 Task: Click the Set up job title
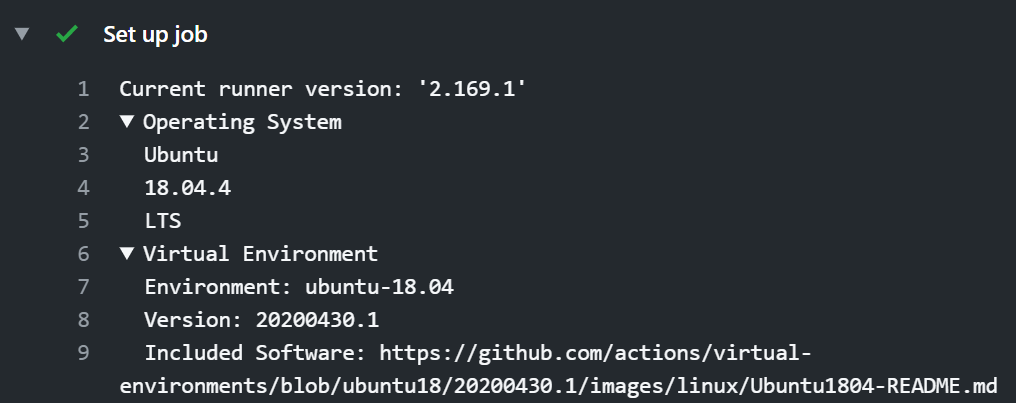[x=155, y=34]
